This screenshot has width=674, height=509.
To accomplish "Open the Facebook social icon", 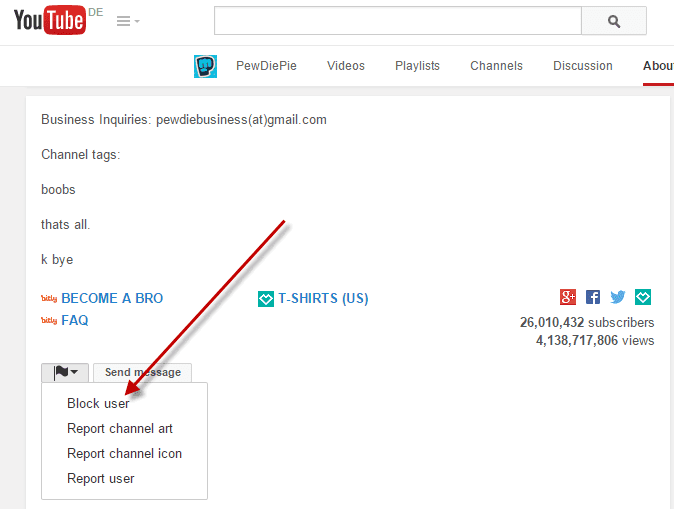I will [593, 297].
